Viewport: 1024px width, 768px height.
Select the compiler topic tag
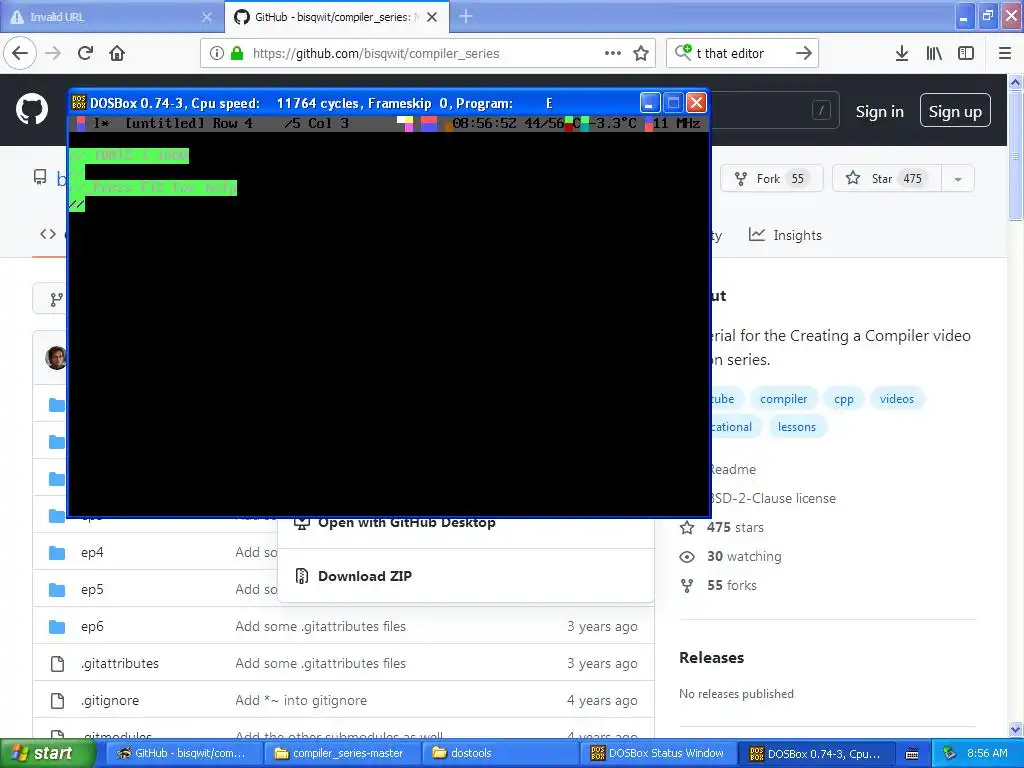click(x=783, y=398)
